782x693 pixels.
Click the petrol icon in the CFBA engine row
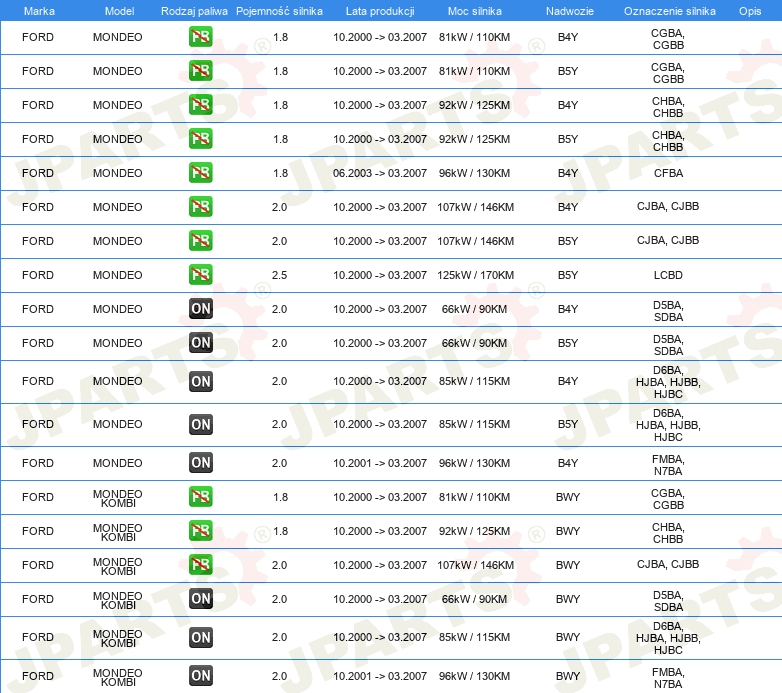(200, 173)
